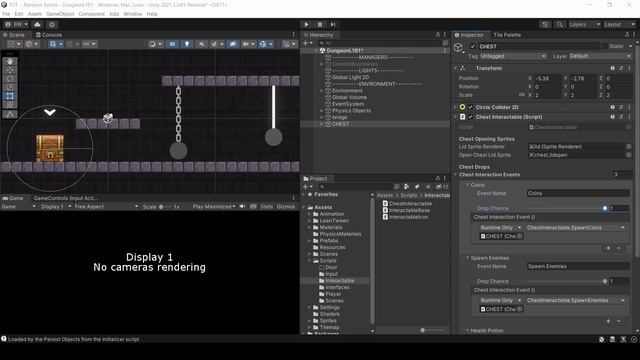Open the Tag Untagged dropdown

click(513, 56)
